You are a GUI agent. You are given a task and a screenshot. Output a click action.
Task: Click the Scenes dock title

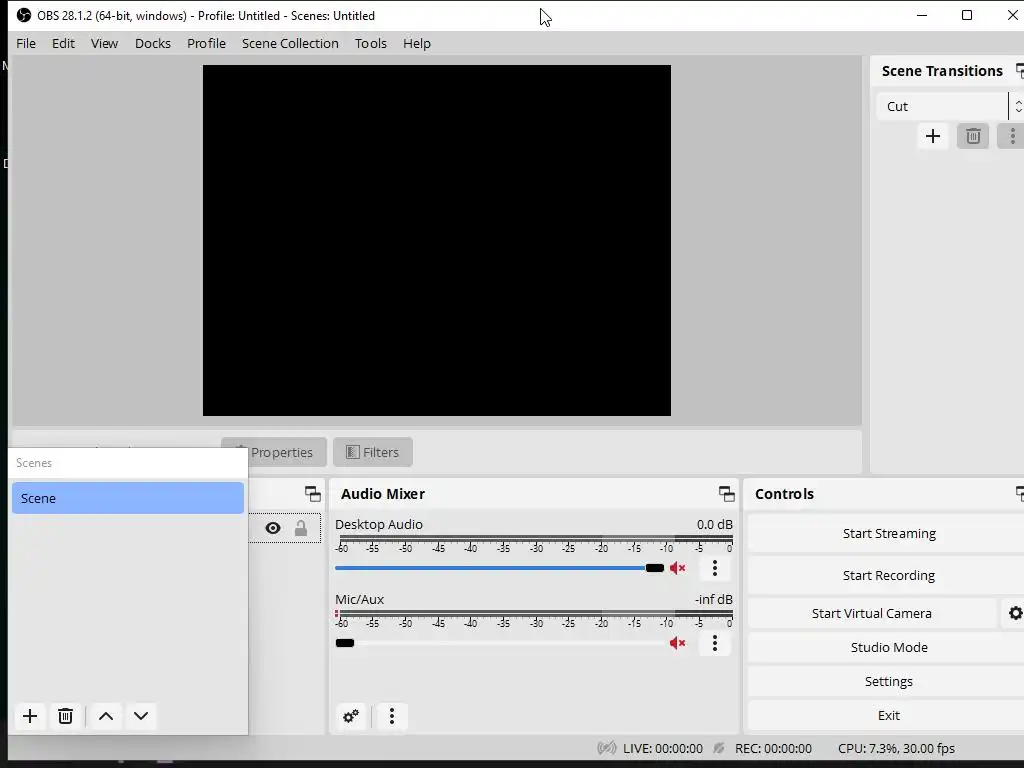pyautogui.click(x=34, y=463)
